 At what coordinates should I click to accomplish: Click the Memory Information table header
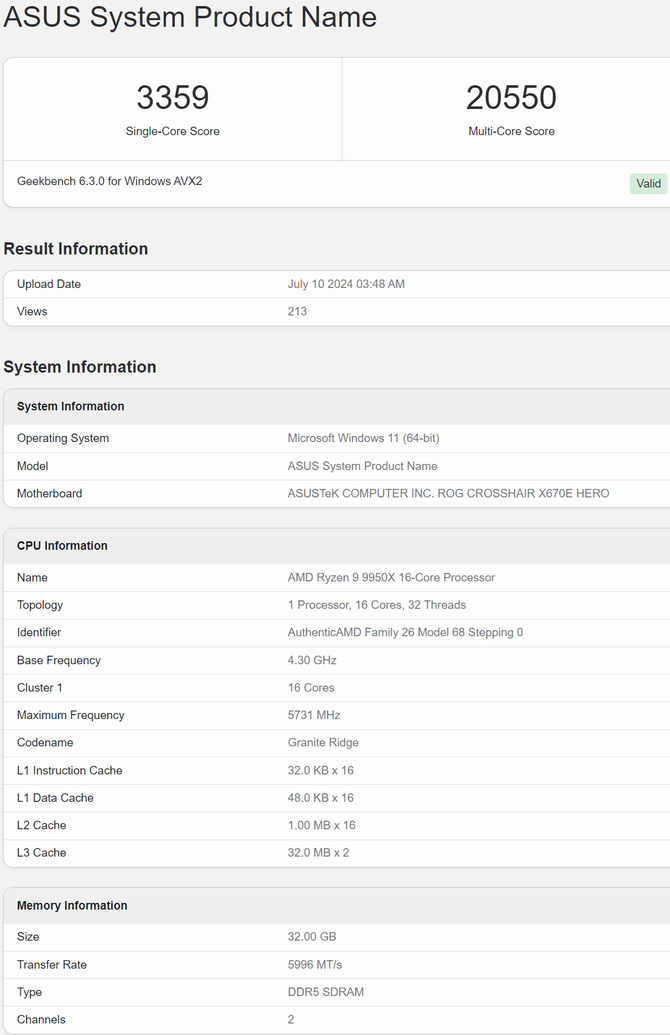[72, 906]
